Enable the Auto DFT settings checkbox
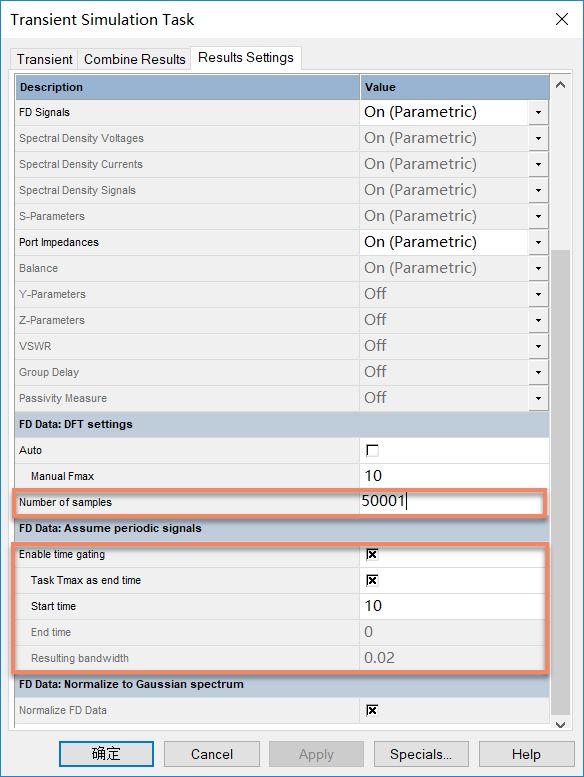 372,450
